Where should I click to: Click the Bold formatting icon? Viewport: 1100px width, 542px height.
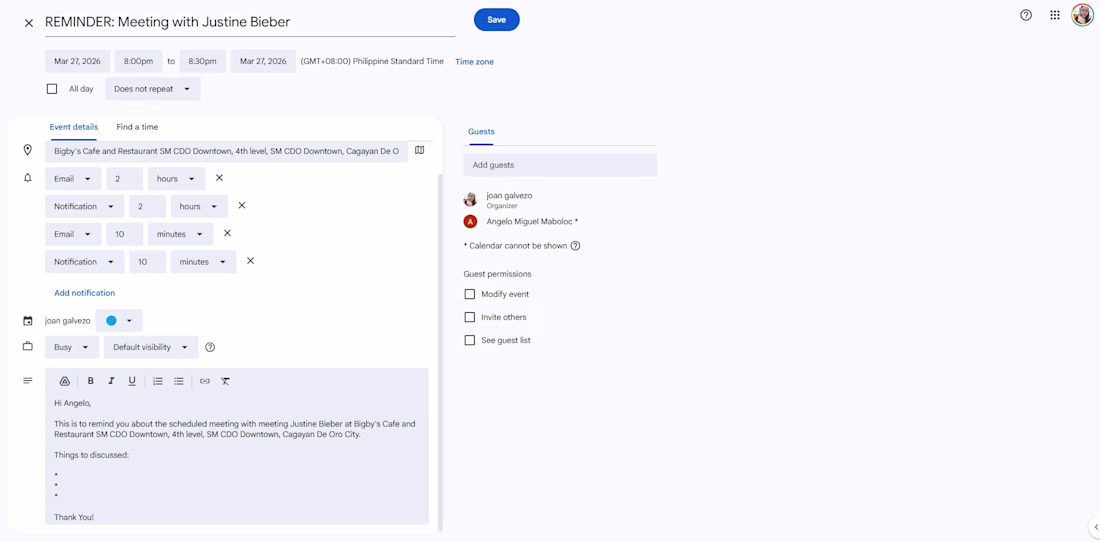[x=90, y=381]
